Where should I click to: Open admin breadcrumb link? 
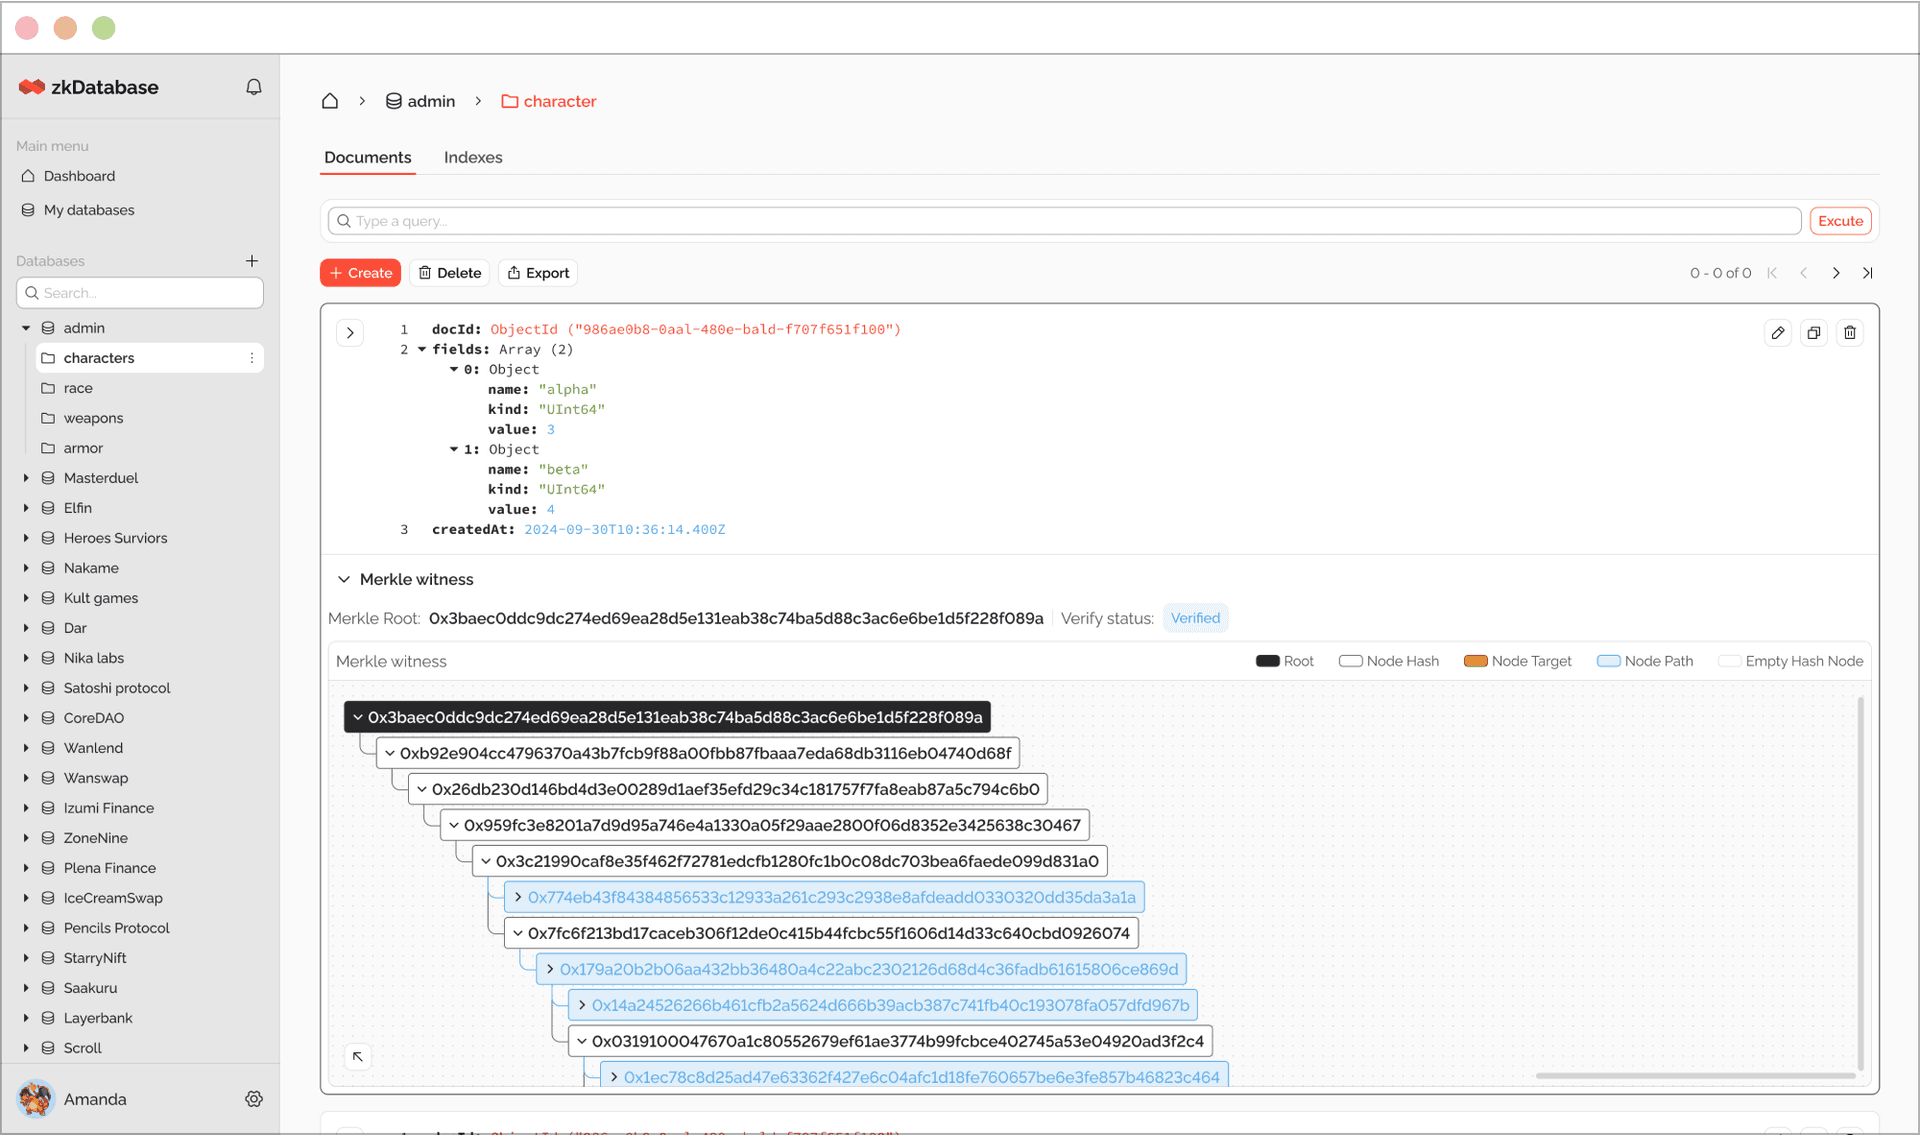coord(421,101)
